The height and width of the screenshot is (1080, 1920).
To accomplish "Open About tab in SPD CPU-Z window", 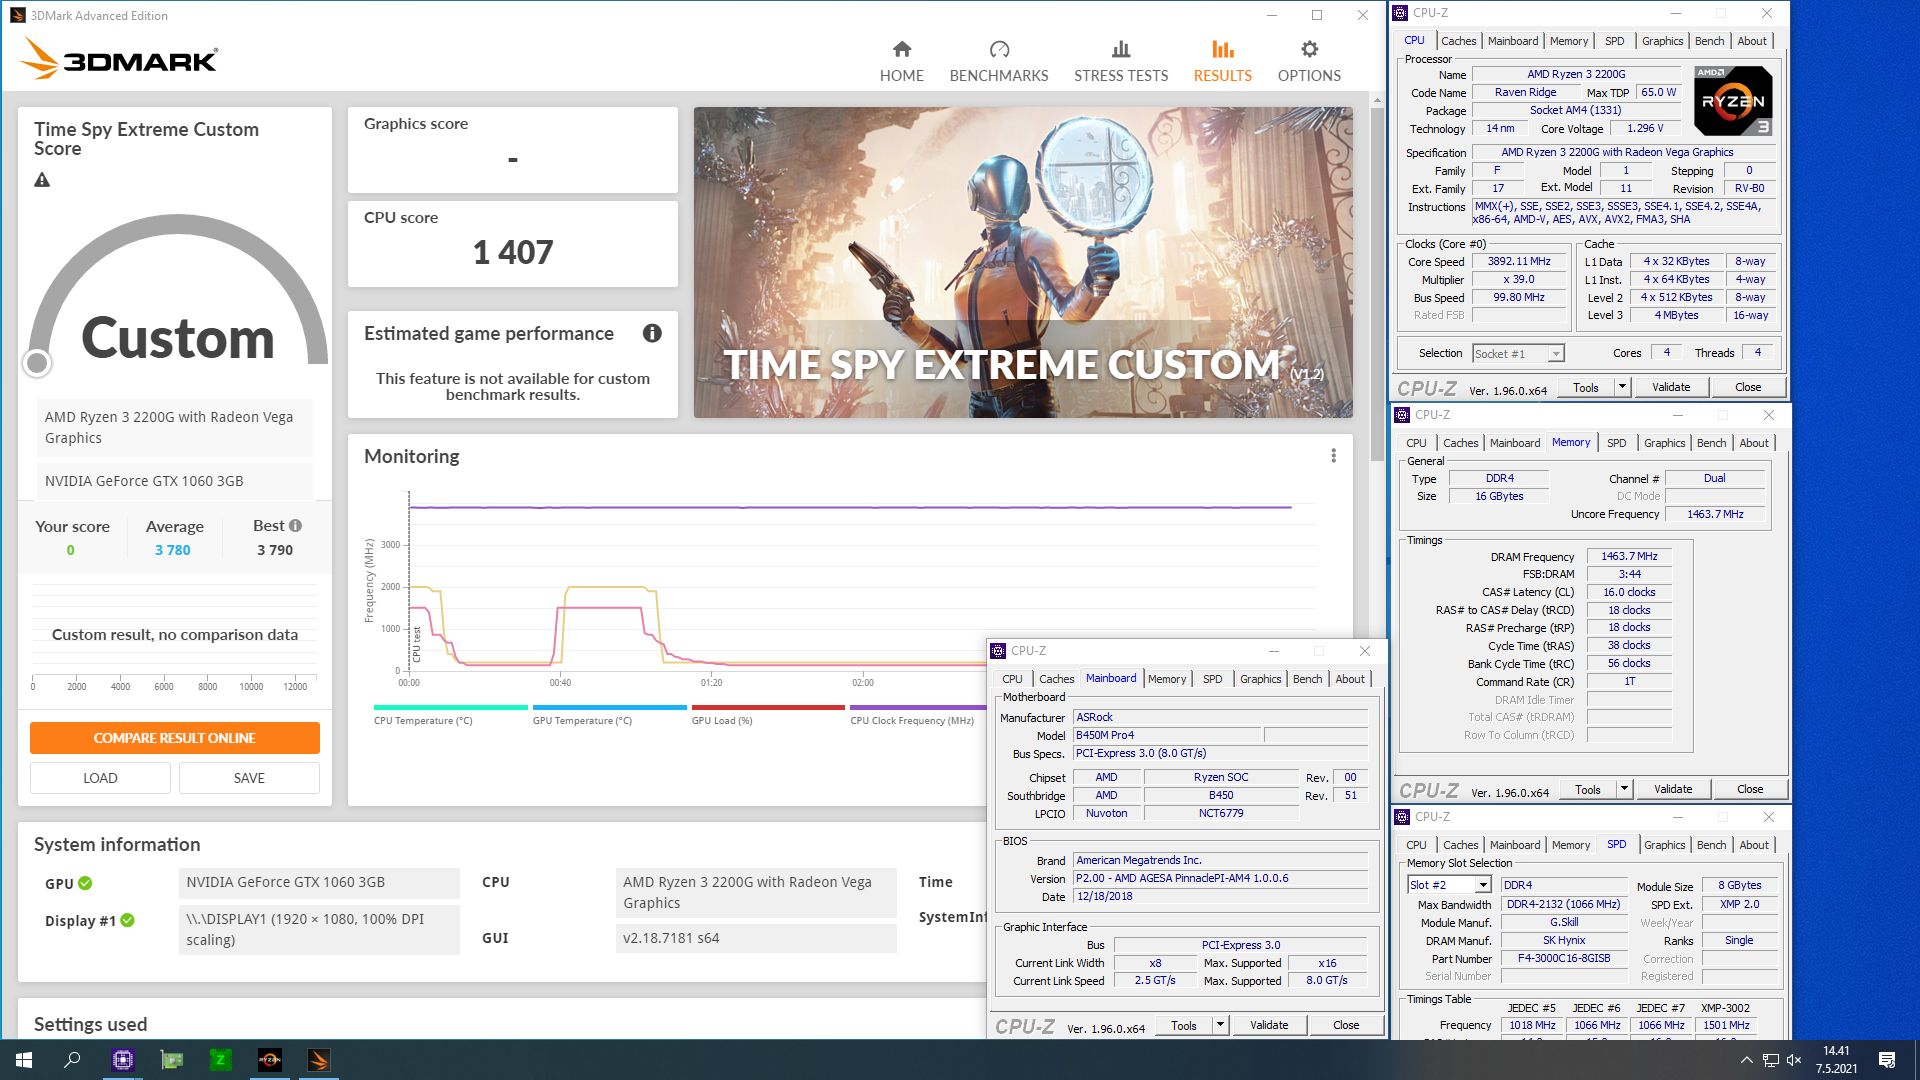I will point(1753,845).
